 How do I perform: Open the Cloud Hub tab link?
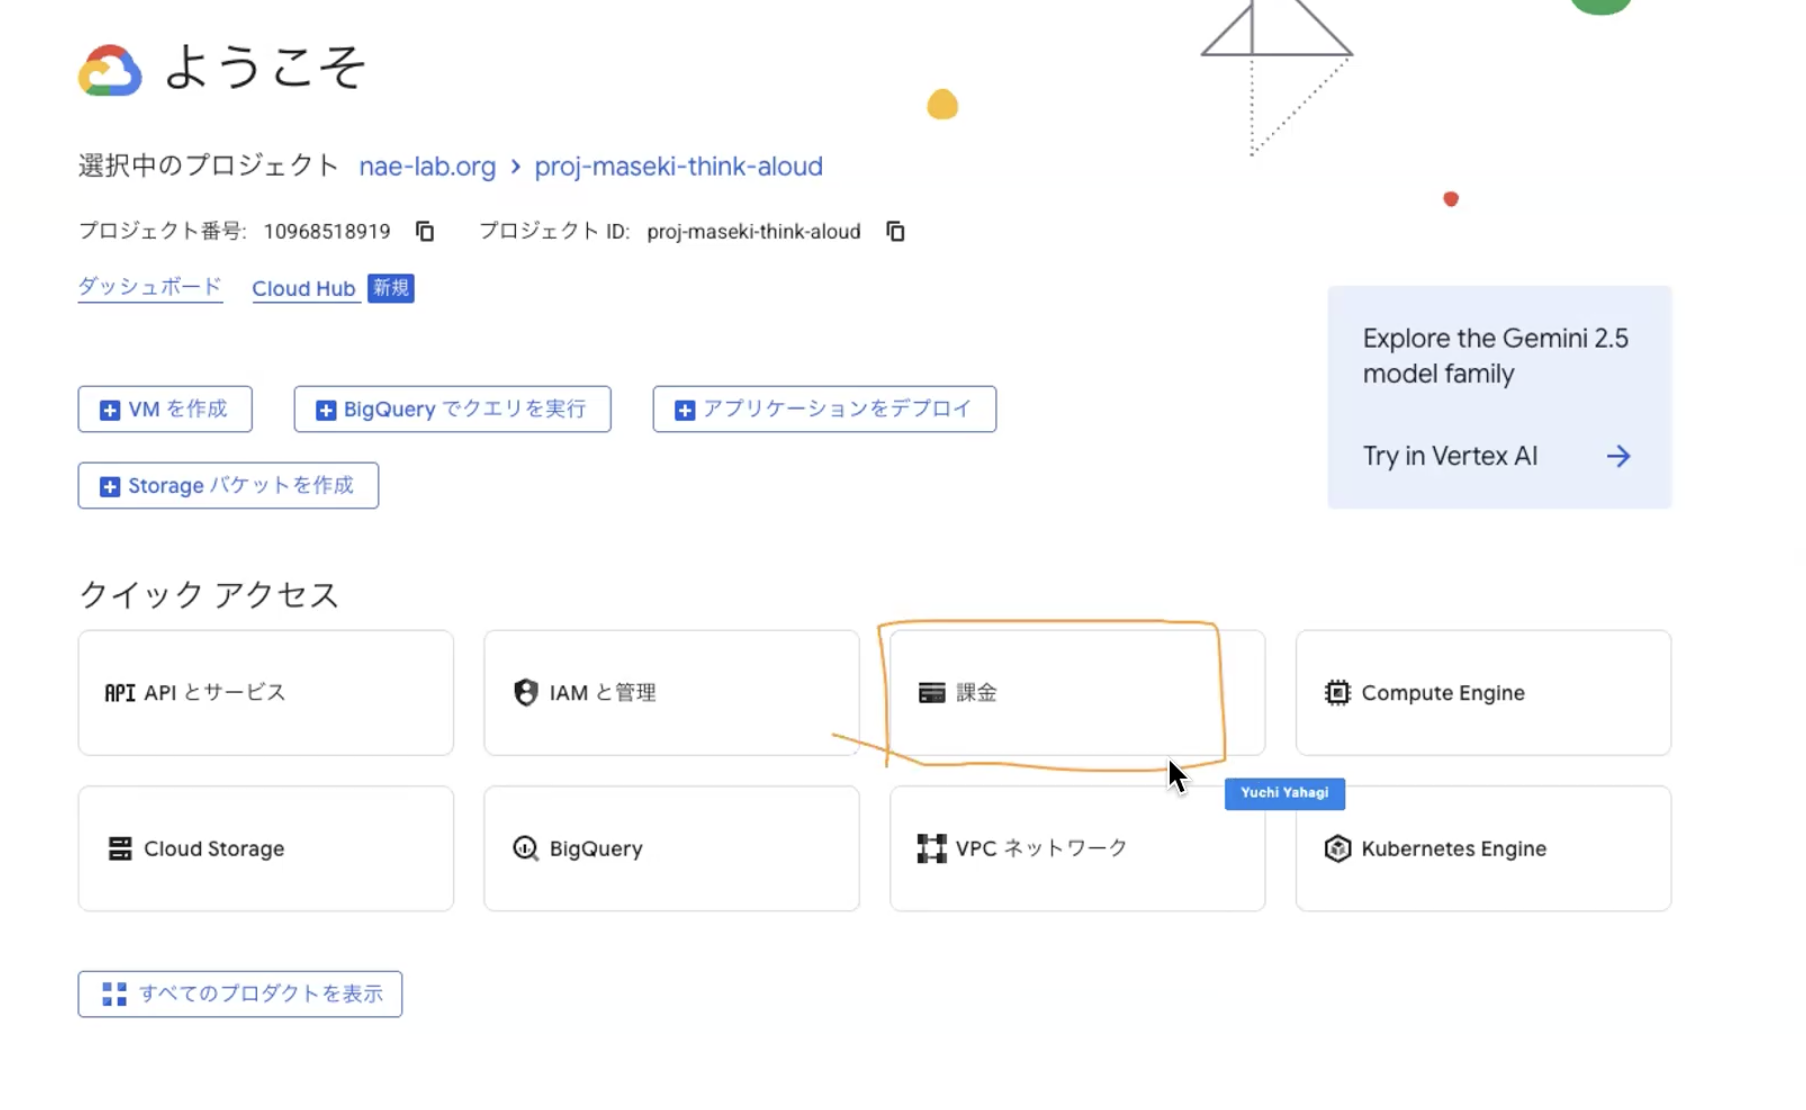pyautogui.click(x=304, y=289)
